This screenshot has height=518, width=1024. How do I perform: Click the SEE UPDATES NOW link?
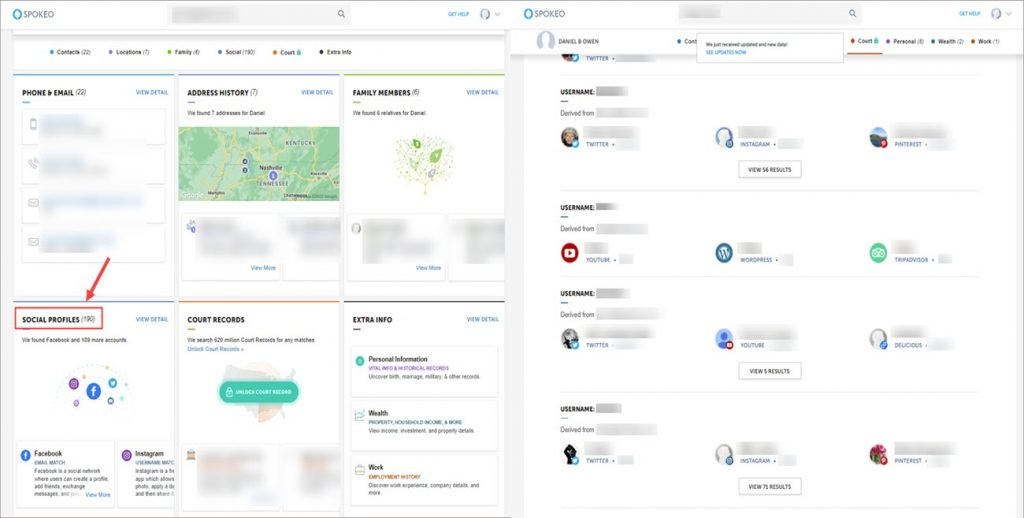[x=726, y=52]
